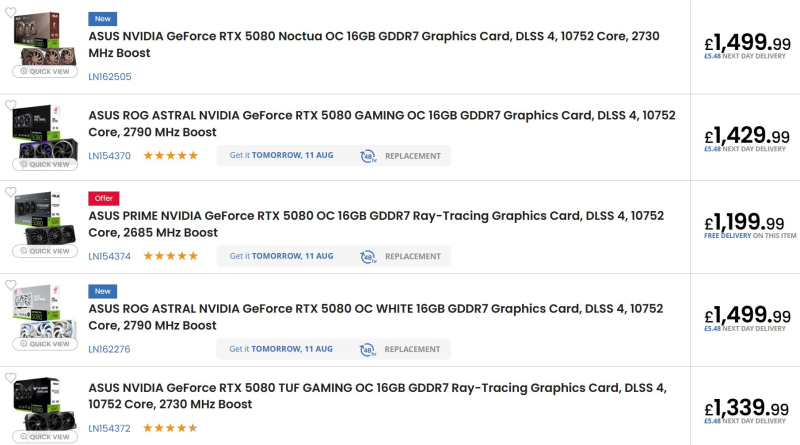Click star rating of ASUS TUF GAMING OC
The image size is (800, 445).
click(x=170, y=428)
